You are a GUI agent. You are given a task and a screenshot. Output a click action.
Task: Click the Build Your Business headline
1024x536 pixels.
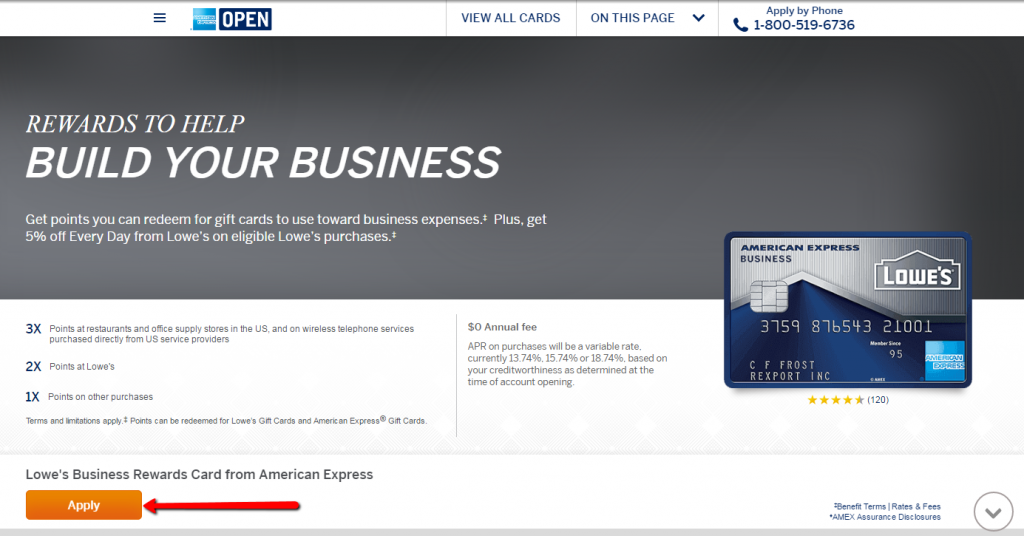click(x=263, y=162)
